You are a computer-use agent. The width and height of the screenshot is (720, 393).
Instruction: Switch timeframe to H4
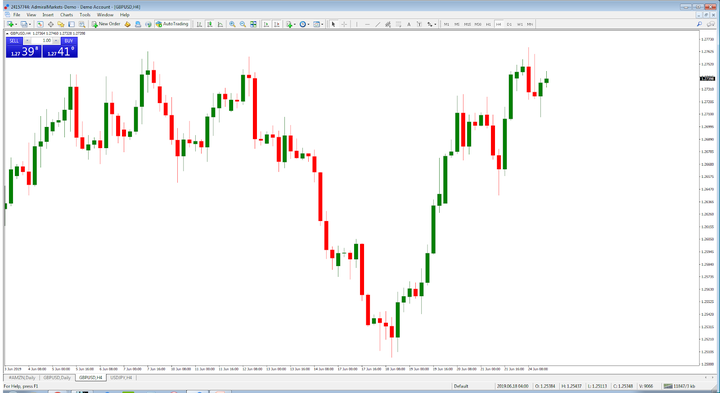[499, 24]
